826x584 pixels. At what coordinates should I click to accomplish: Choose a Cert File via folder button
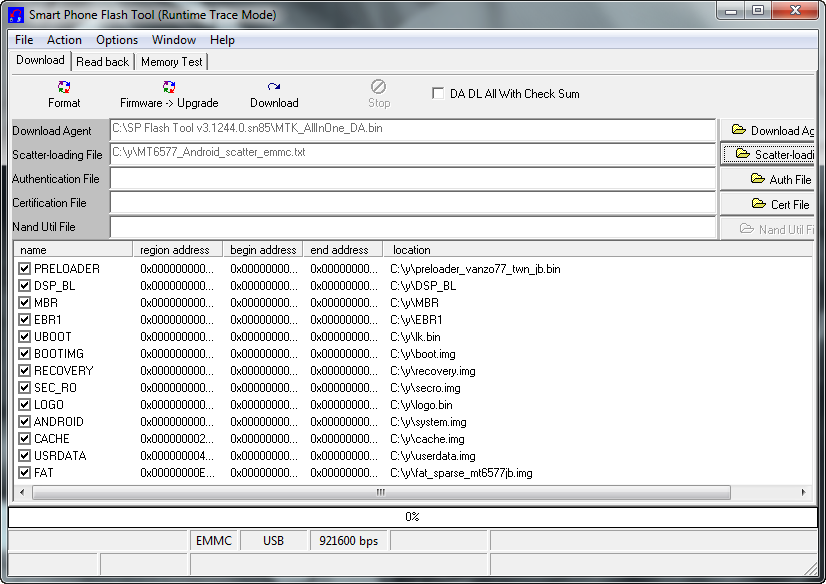[768, 204]
